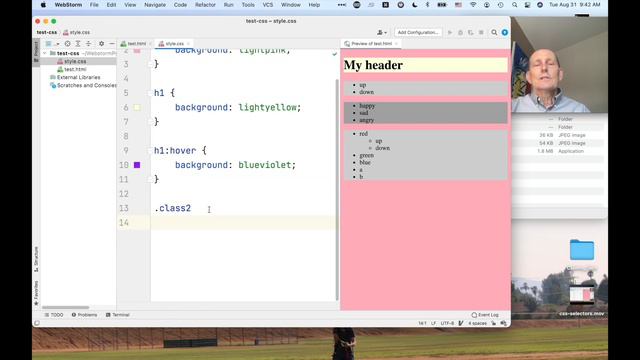
Task: Click My header heading in preview
Action: pyautogui.click(x=373, y=65)
